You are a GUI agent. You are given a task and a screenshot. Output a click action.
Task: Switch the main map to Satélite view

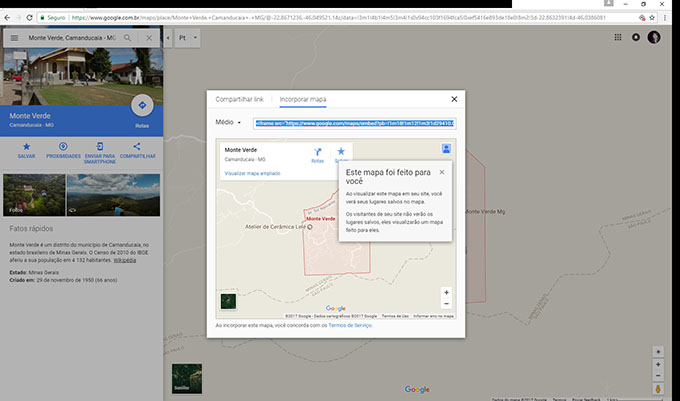(x=187, y=375)
